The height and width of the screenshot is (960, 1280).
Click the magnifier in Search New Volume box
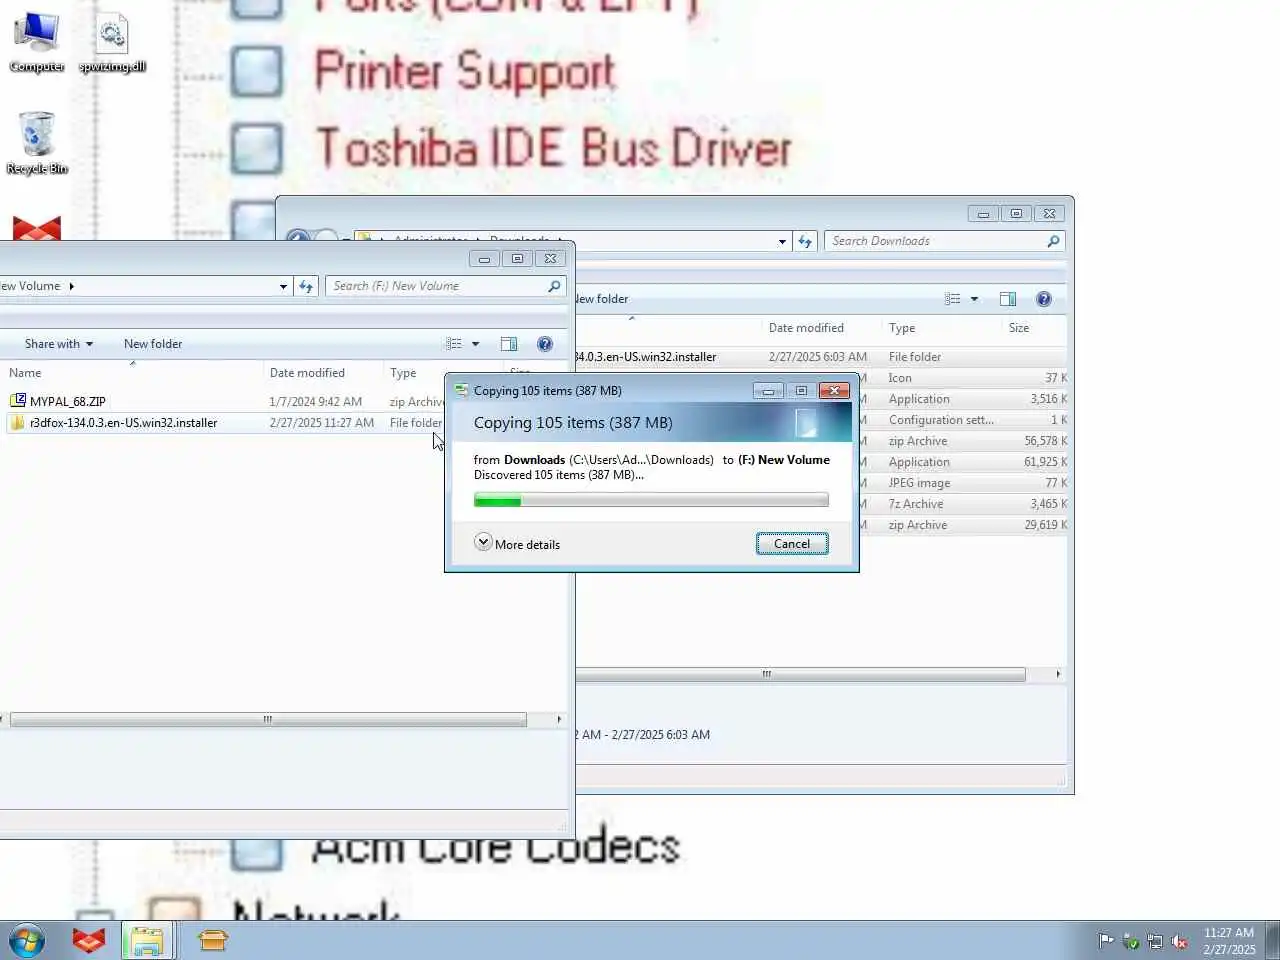(x=554, y=286)
